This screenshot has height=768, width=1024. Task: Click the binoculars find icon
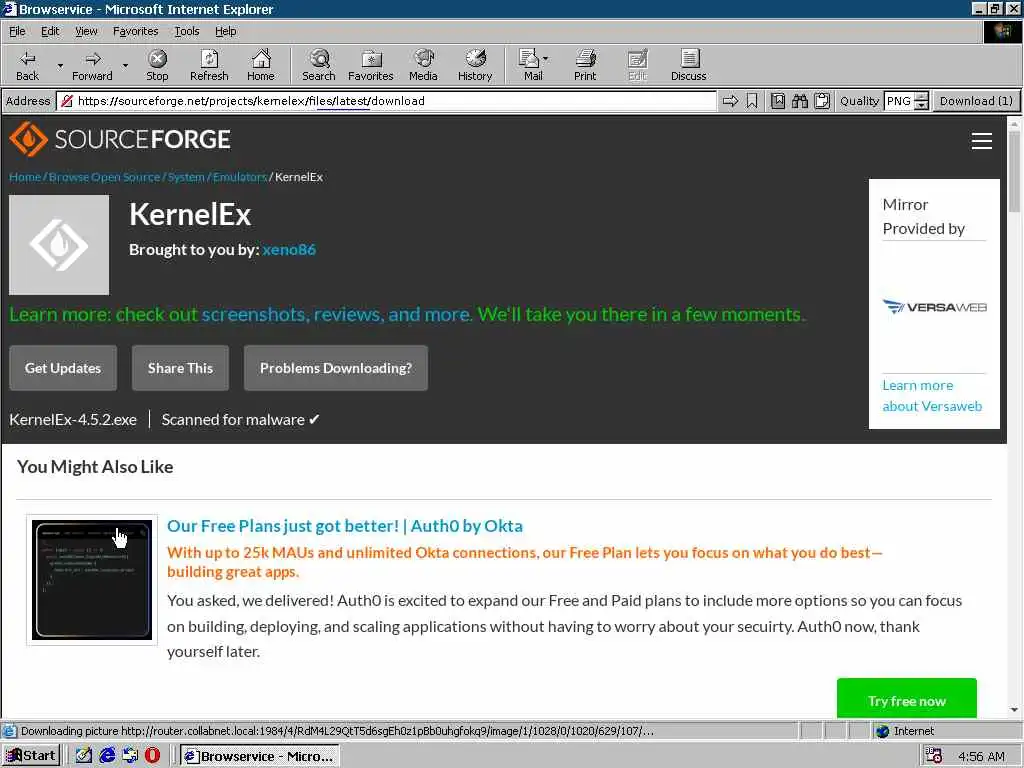click(x=800, y=101)
